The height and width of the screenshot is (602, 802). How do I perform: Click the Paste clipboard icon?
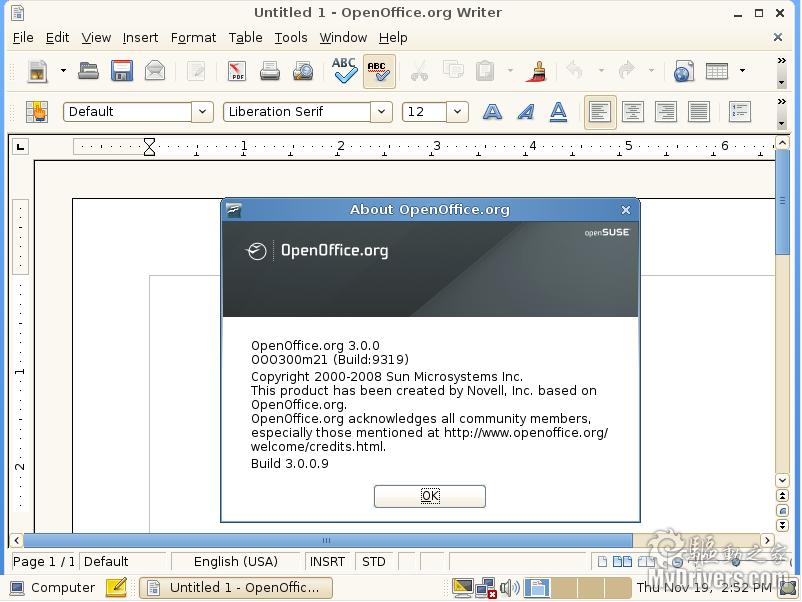(485, 71)
